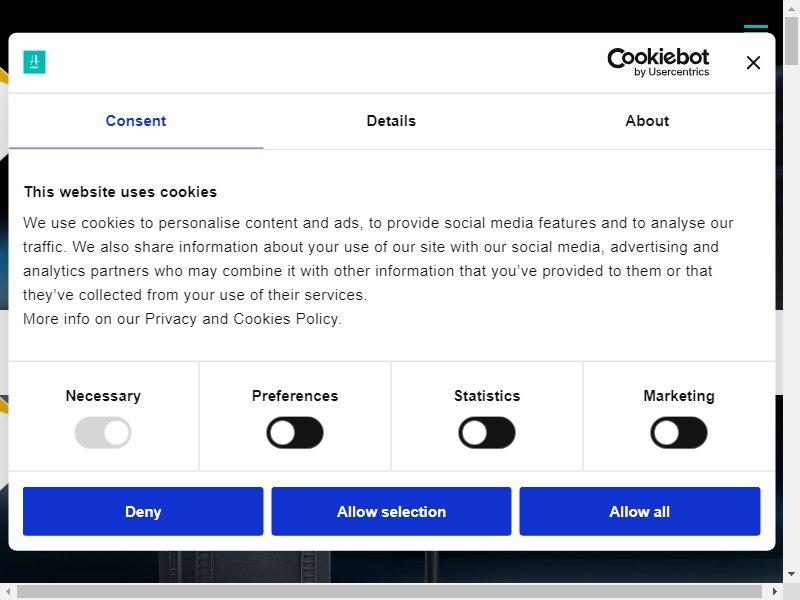Click the teal company logo icon
The image size is (800, 600).
(x=34, y=62)
